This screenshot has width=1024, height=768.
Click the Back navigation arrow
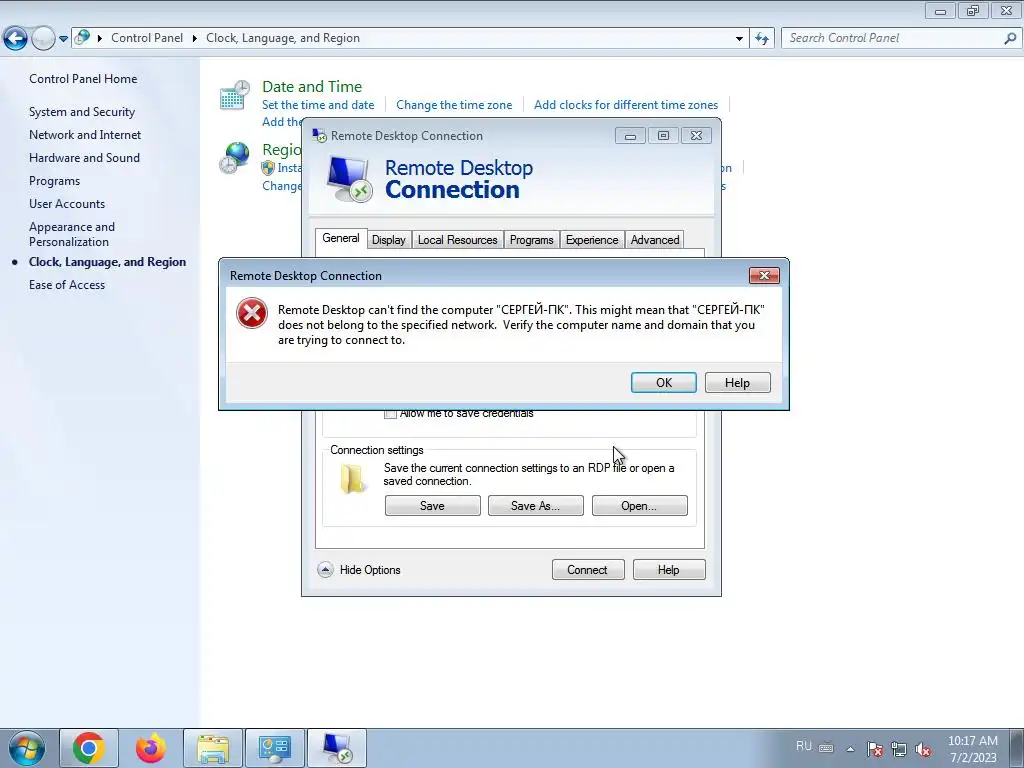[16, 39]
